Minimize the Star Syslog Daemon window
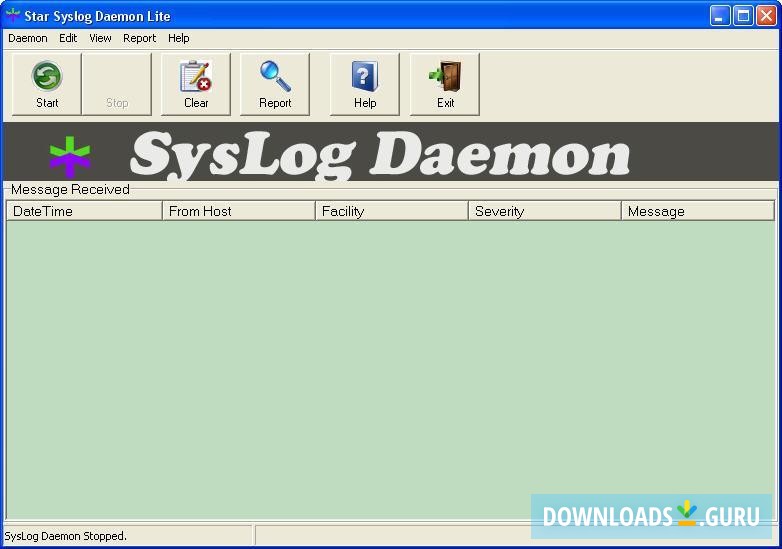Screen dimensions: 782x549 tap(720, 16)
